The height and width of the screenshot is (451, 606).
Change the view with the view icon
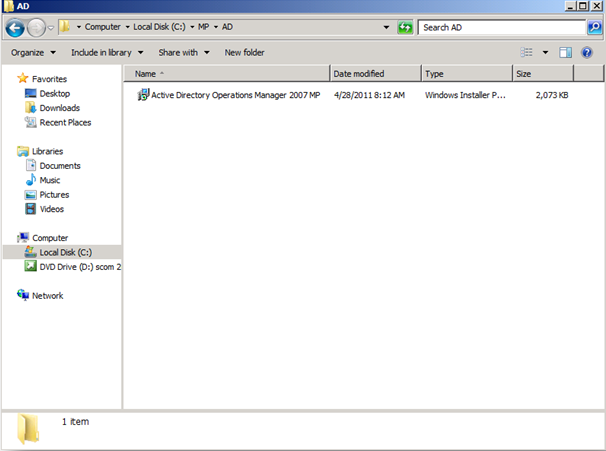pos(526,52)
